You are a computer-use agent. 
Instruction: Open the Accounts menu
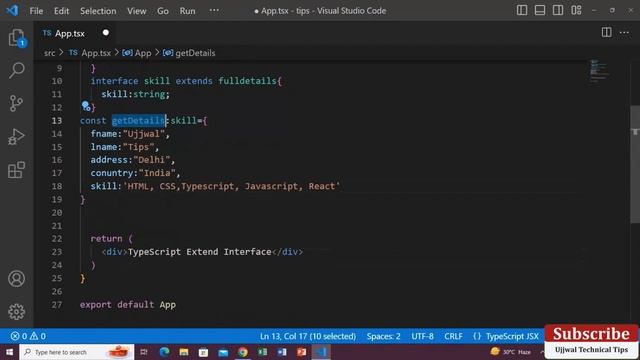(16, 279)
